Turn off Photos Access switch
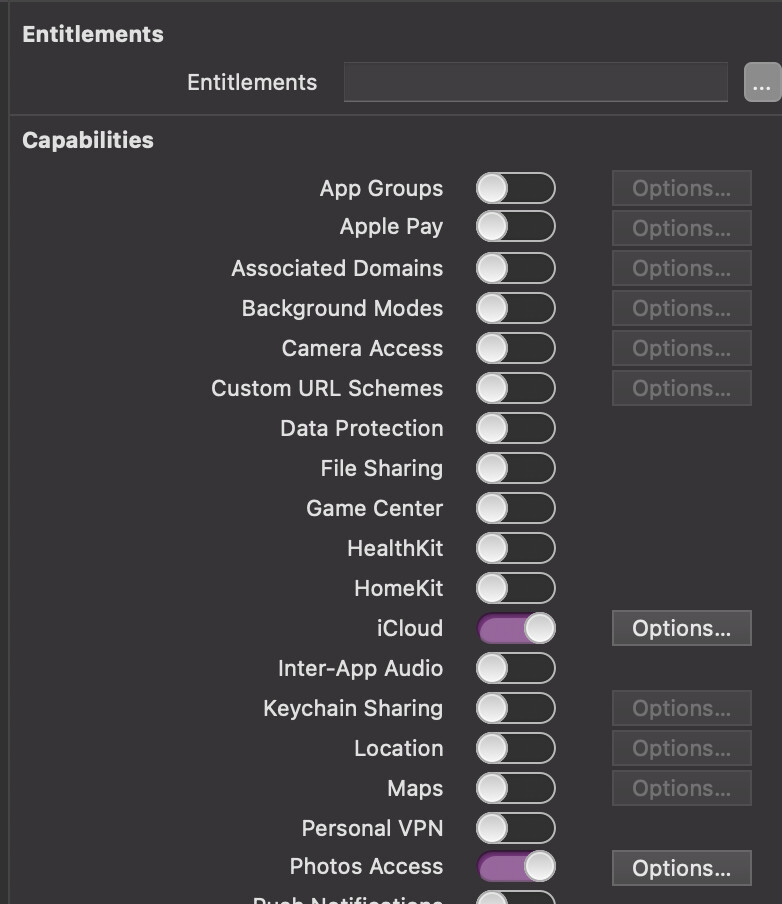Image resolution: width=782 pixels, height=904 pixels. point(515,867)
